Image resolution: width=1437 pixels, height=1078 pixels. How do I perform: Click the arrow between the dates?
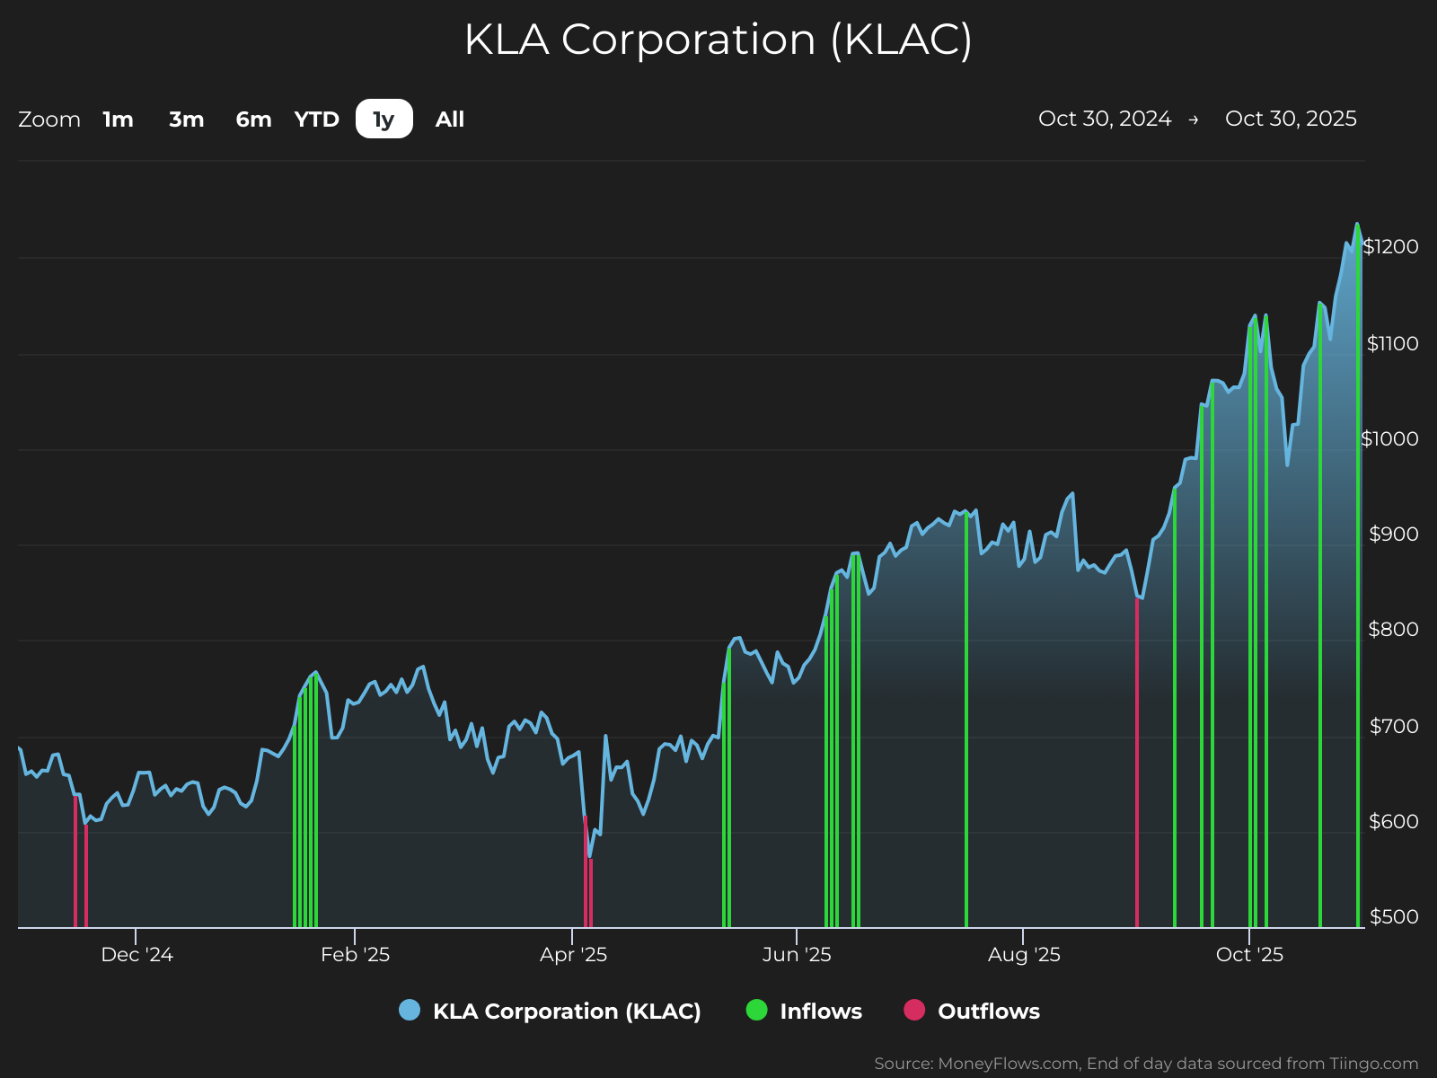click(1193, 120)
